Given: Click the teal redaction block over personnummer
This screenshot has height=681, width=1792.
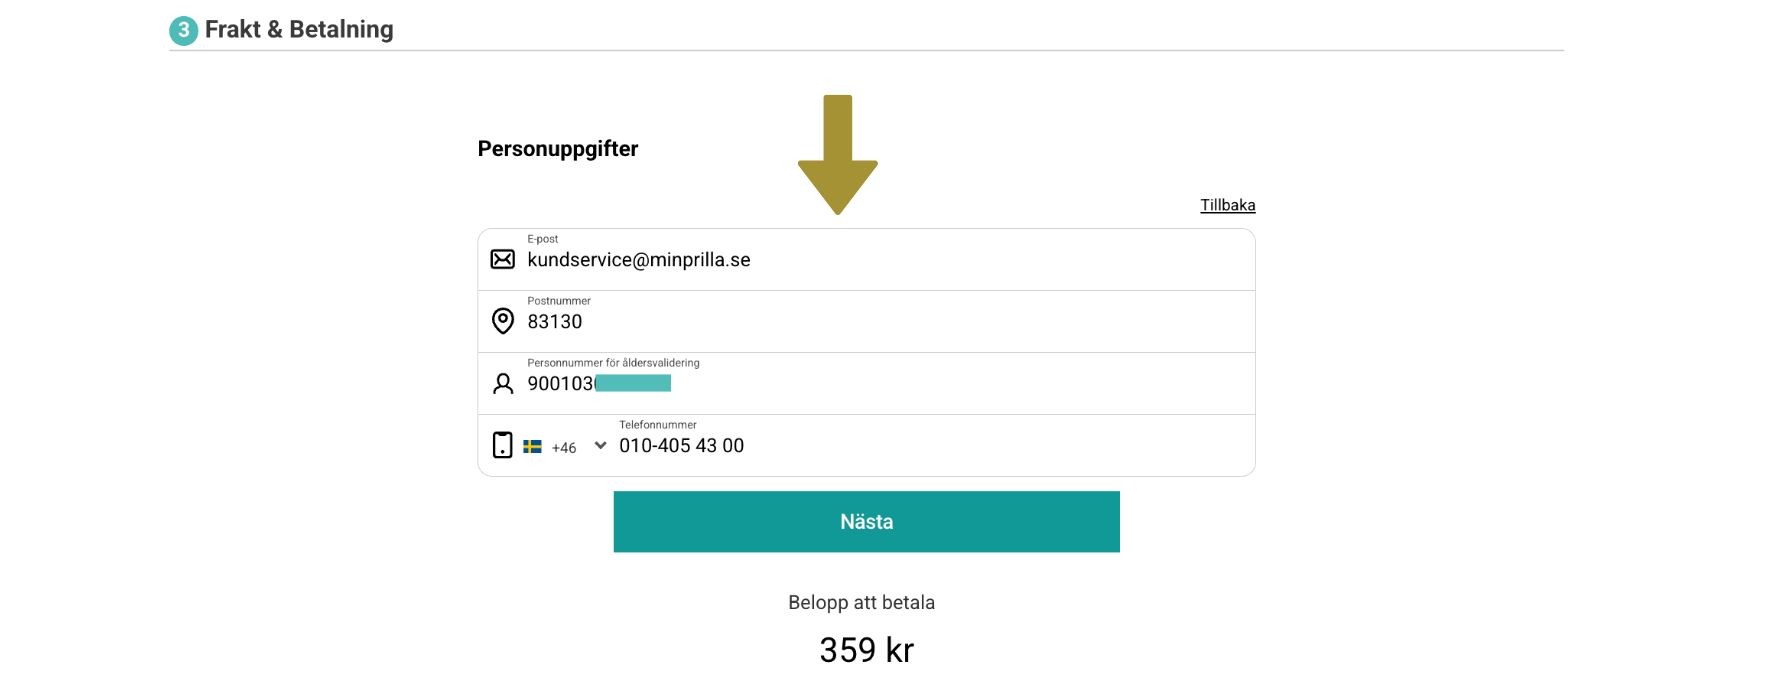Looking at the screenshot, I should coord(634,383).
